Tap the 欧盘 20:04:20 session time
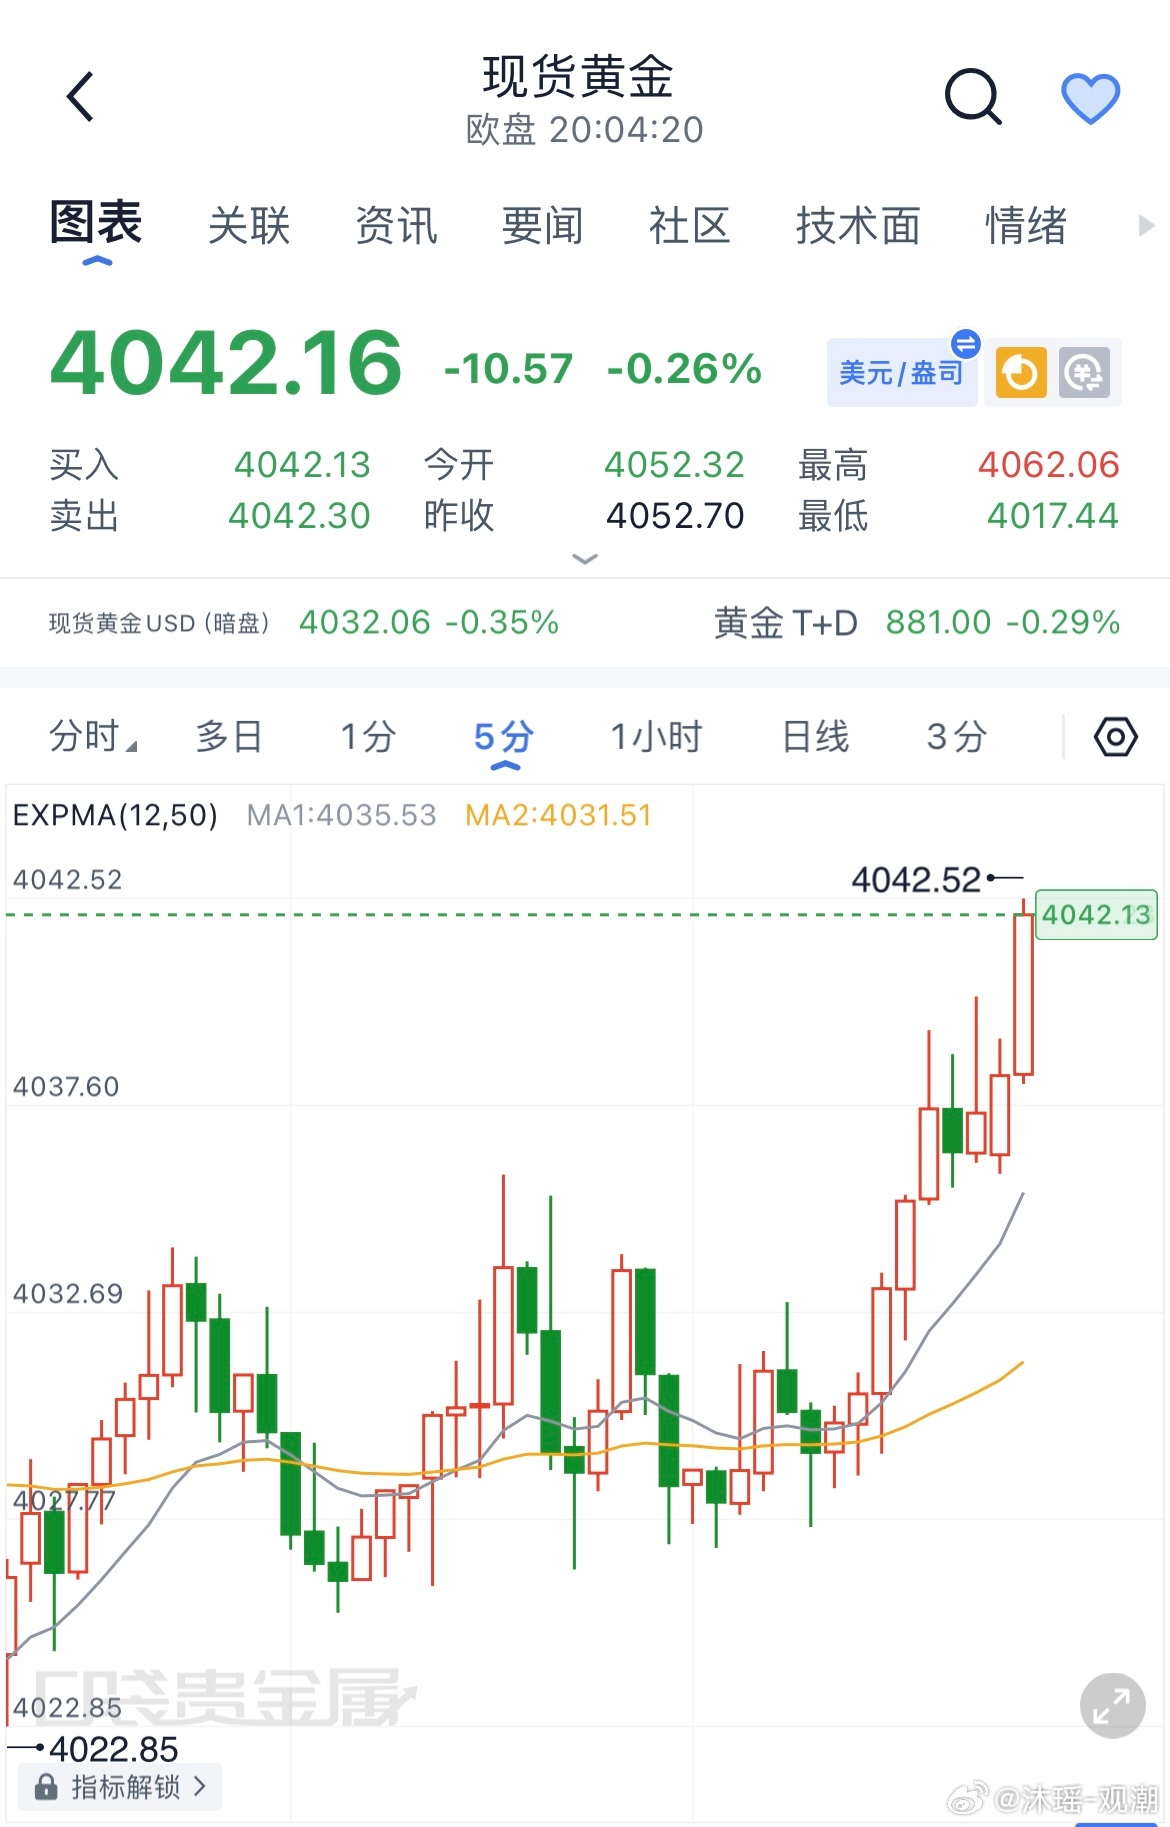Viewport: 1170px width, 1827px height. pos(585,130)
